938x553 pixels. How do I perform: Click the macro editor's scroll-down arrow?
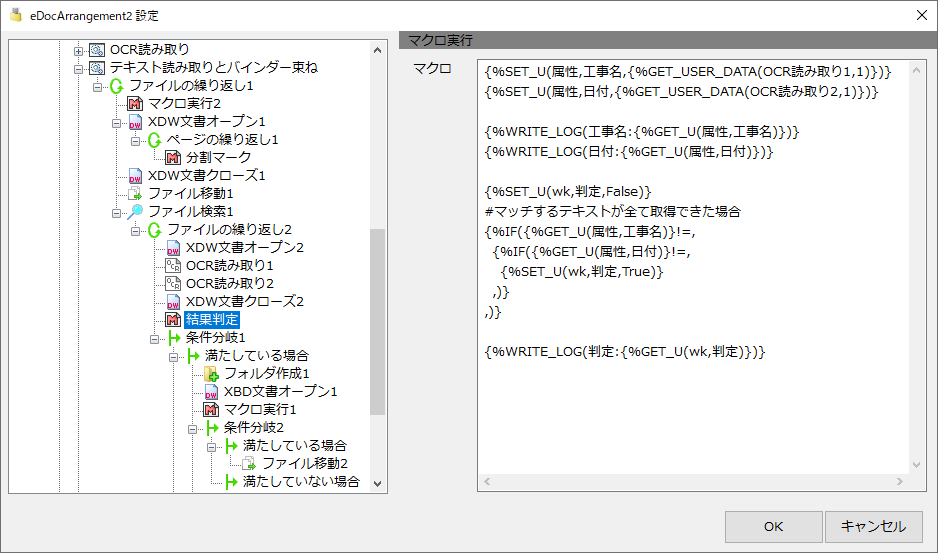[917, 465]
